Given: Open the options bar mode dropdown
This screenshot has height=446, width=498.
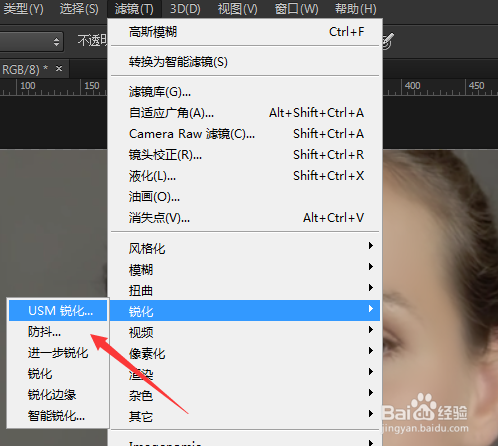Looking at the screenshot, I should pos(31,41).
